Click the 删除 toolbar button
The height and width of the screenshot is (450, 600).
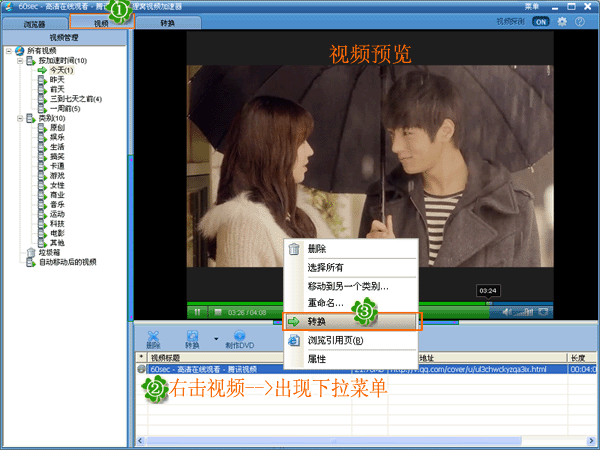point(153,339)
